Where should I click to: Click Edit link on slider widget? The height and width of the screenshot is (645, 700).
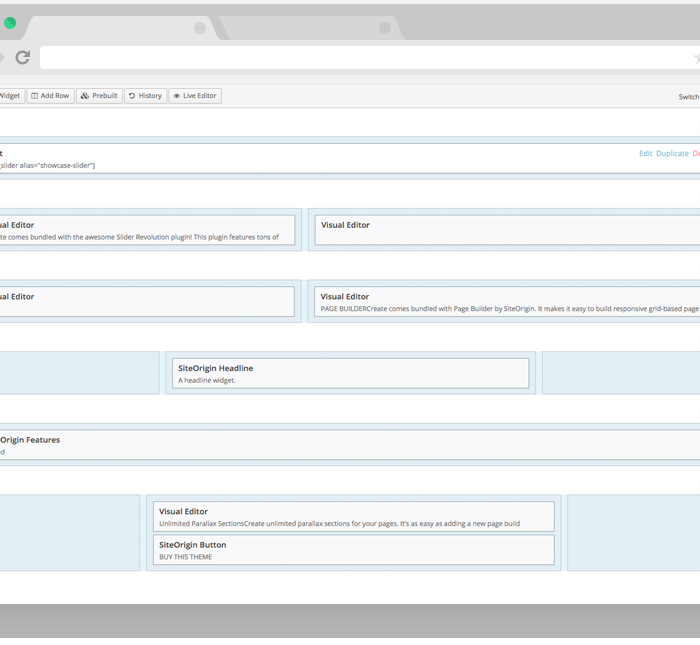[646, 154]
